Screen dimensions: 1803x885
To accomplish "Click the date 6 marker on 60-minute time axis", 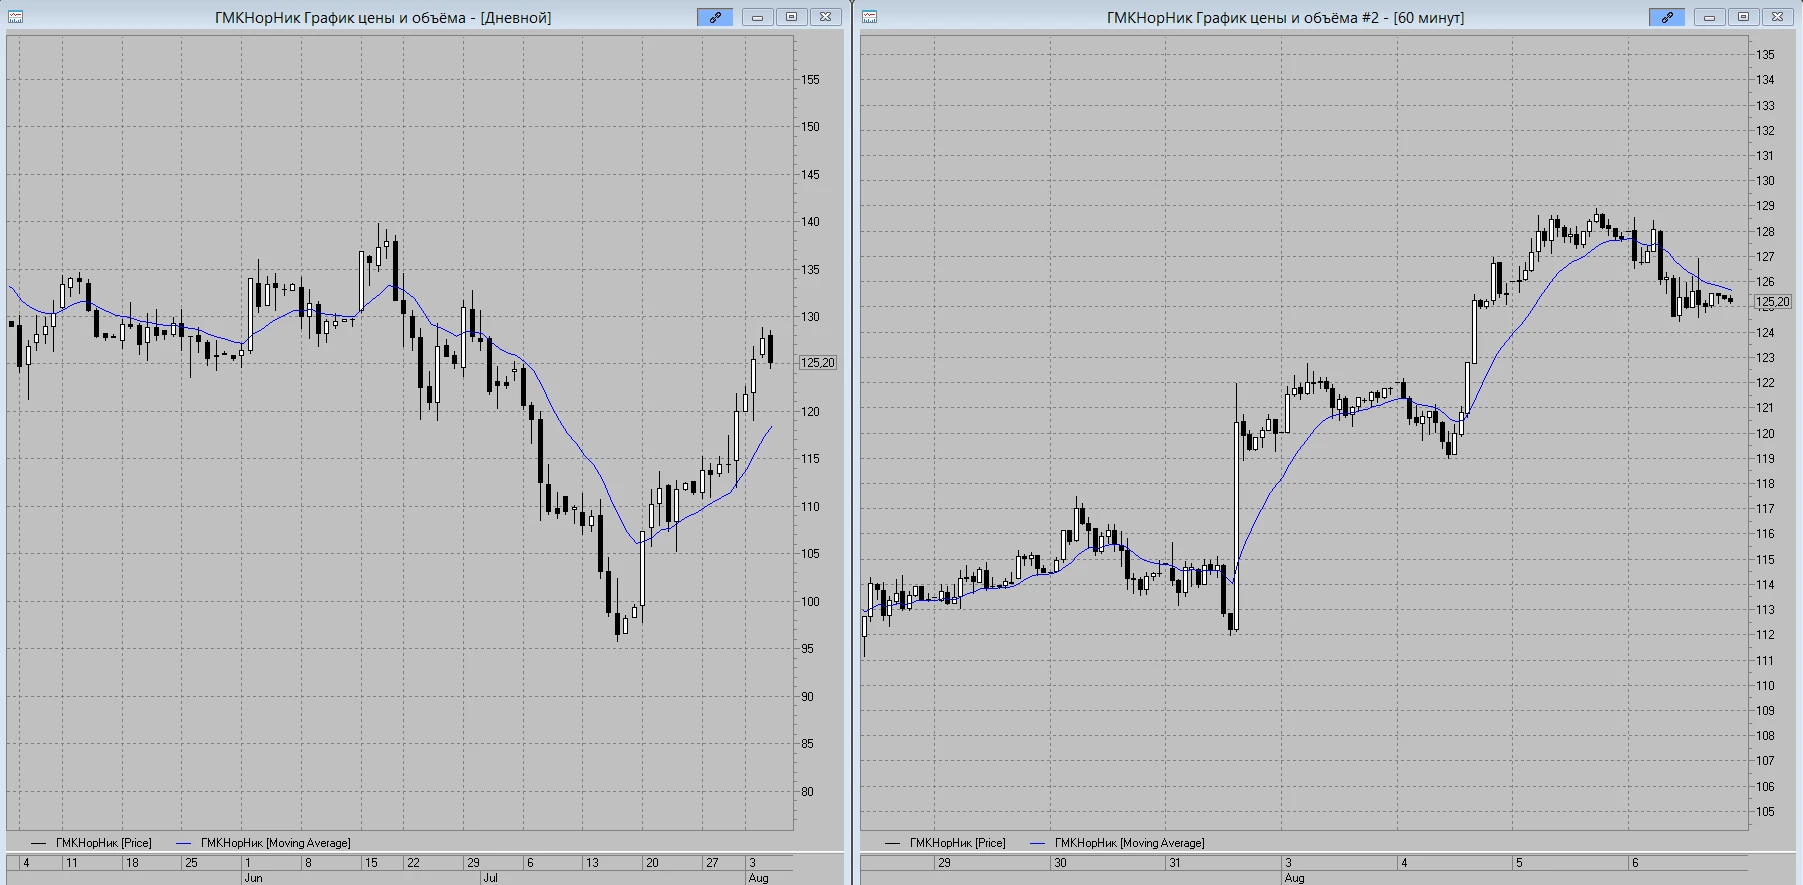I will click(1635, 863).
